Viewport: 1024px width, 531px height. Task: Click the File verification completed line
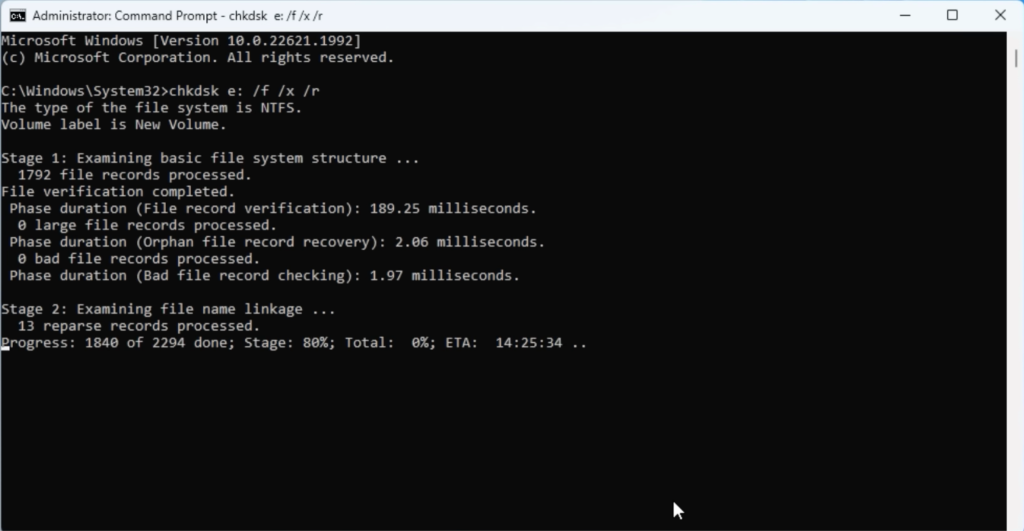pyautogui.click(x=118, y=192)
